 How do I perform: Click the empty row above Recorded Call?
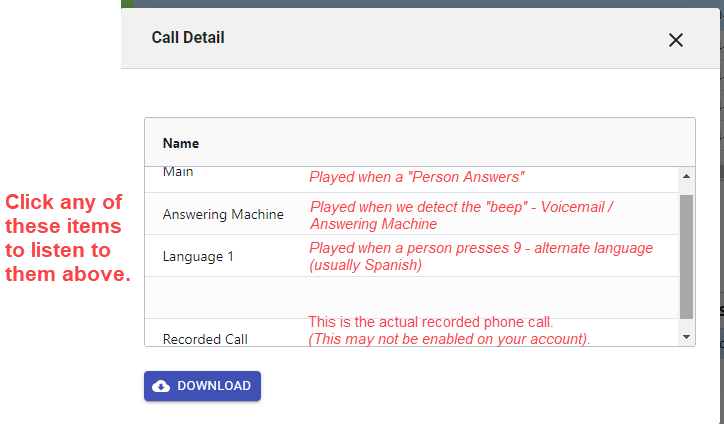pos(410,297)
